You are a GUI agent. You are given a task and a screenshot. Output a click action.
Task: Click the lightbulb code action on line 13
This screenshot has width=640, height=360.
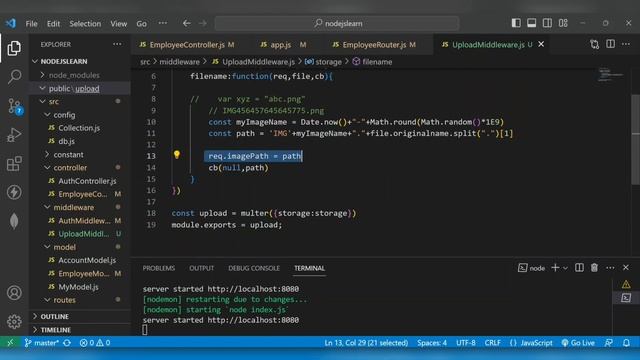coord(177,155)
